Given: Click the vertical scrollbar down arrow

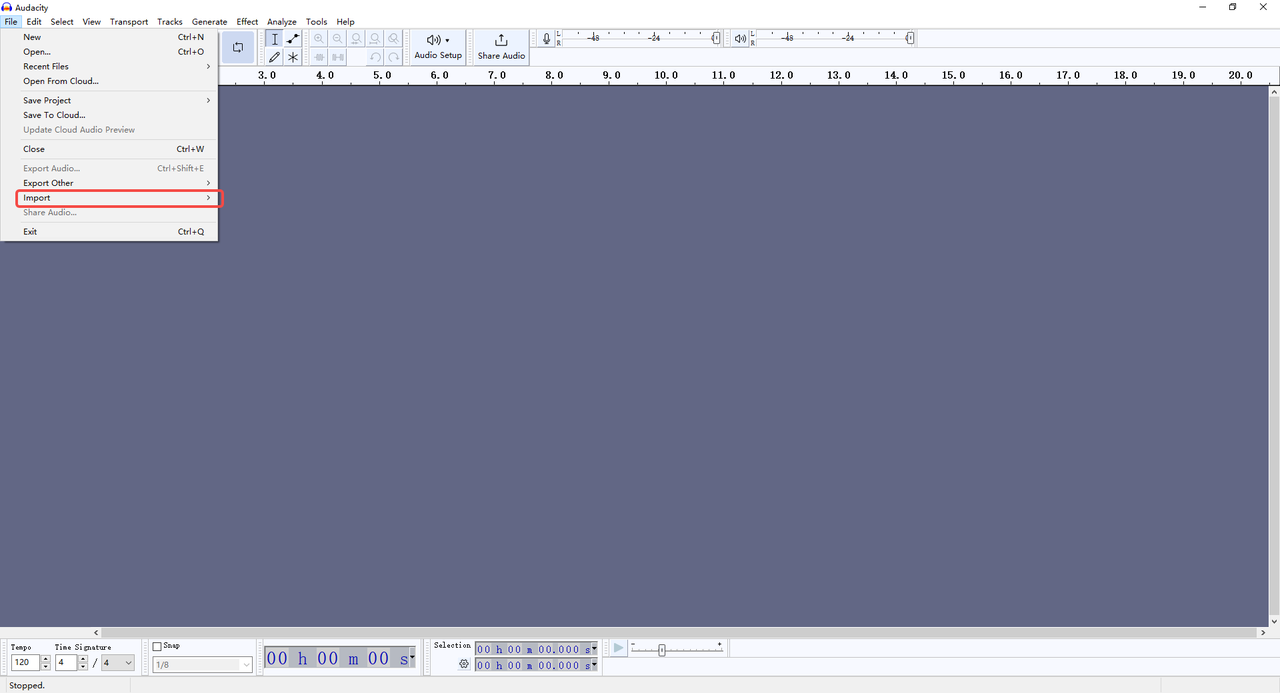Looking at the screenshot, I should coord(1274,620).
